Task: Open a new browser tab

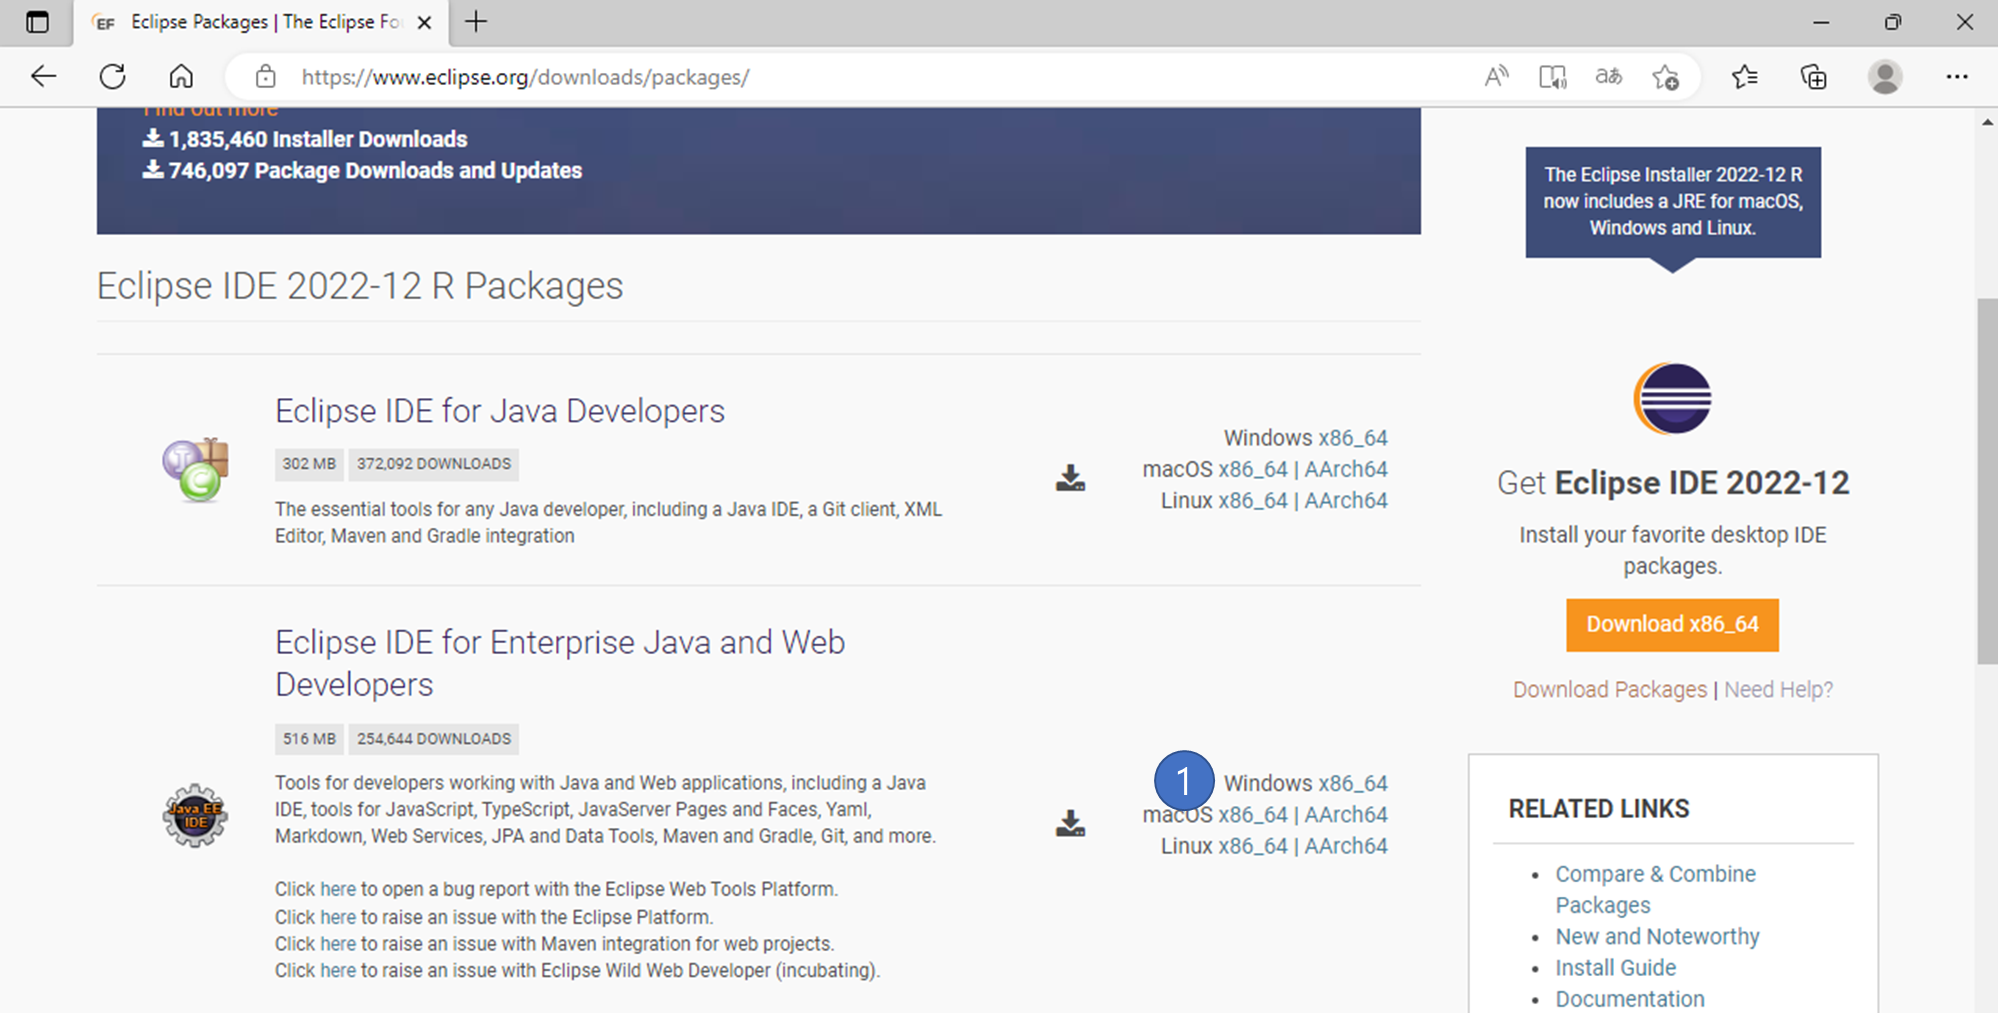Action: [476, 22]
